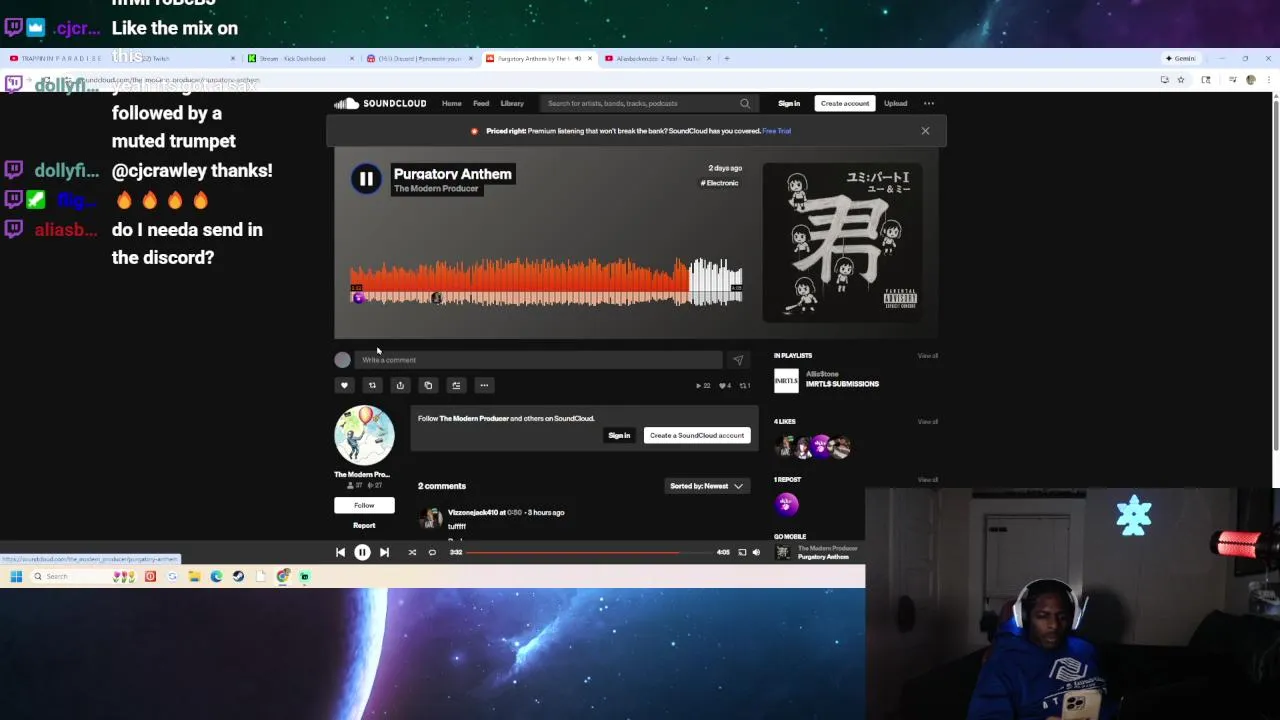Open the IMRTLS SUBMISSIONS playlist

click(842, 384)
